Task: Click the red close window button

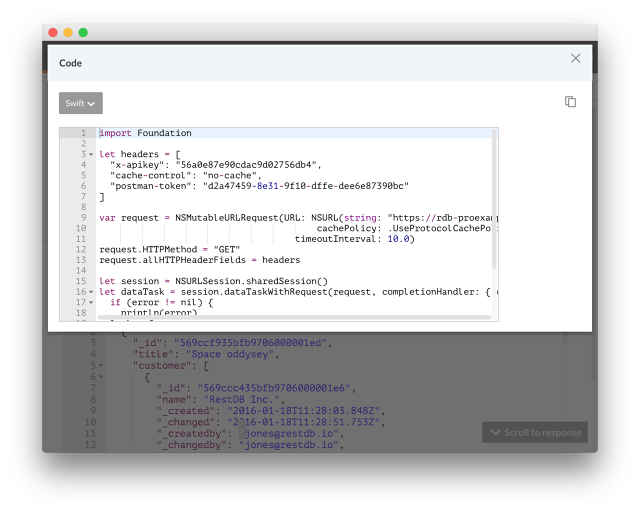Action: coord(53,32)
